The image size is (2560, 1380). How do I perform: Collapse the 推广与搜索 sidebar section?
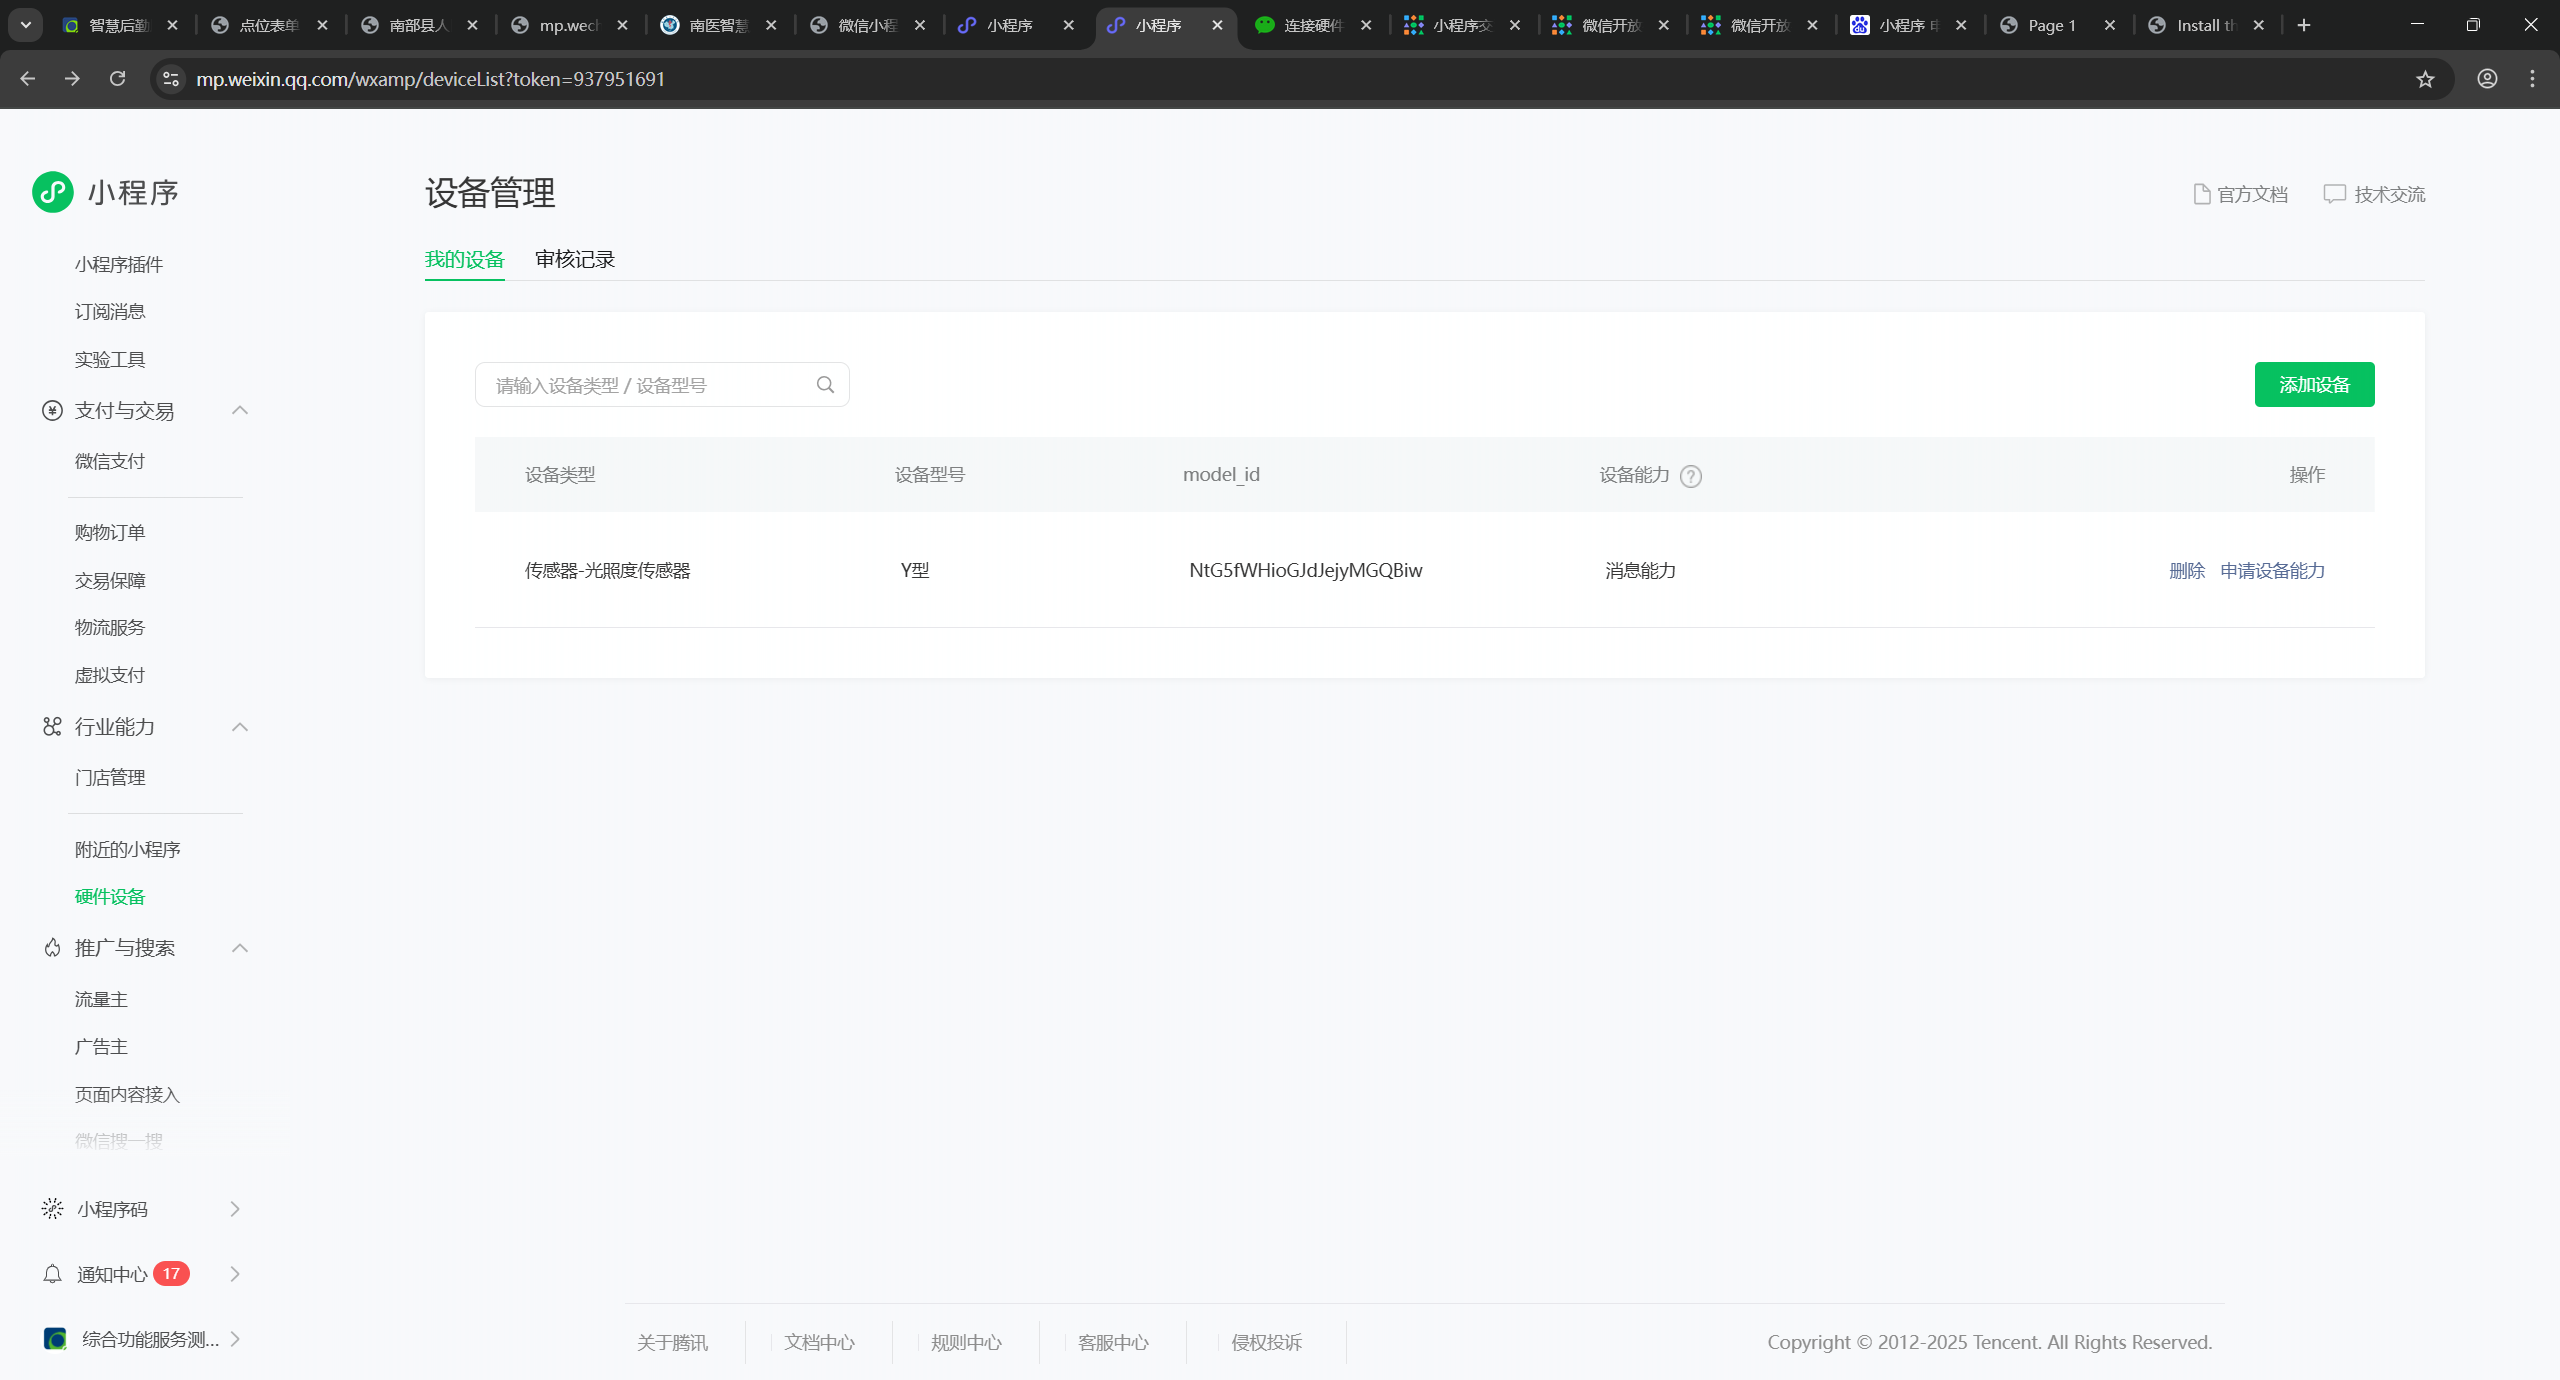click(x=240, y=948)
